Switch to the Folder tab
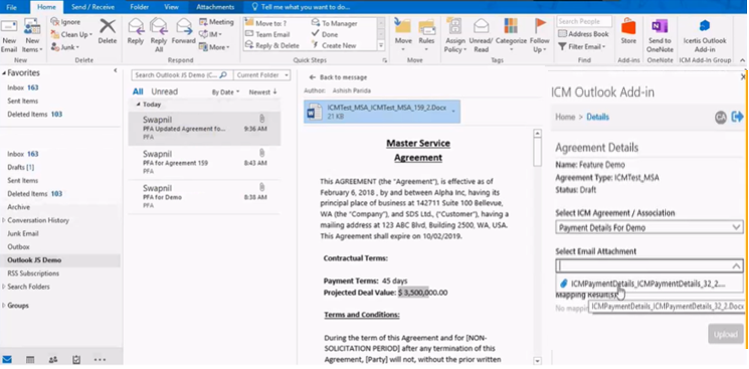This screenshot has width=749, height=369. [x=139, y=7]
